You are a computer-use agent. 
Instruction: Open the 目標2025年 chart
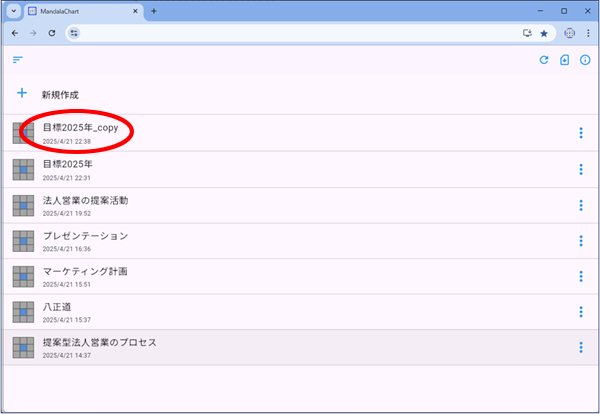(x=300, y=169)
